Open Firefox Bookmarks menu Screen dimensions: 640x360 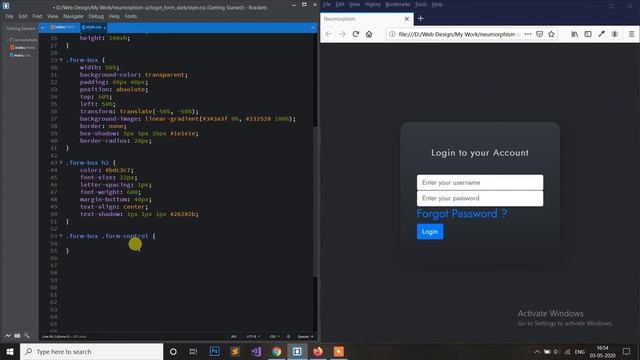pos(398,4)
